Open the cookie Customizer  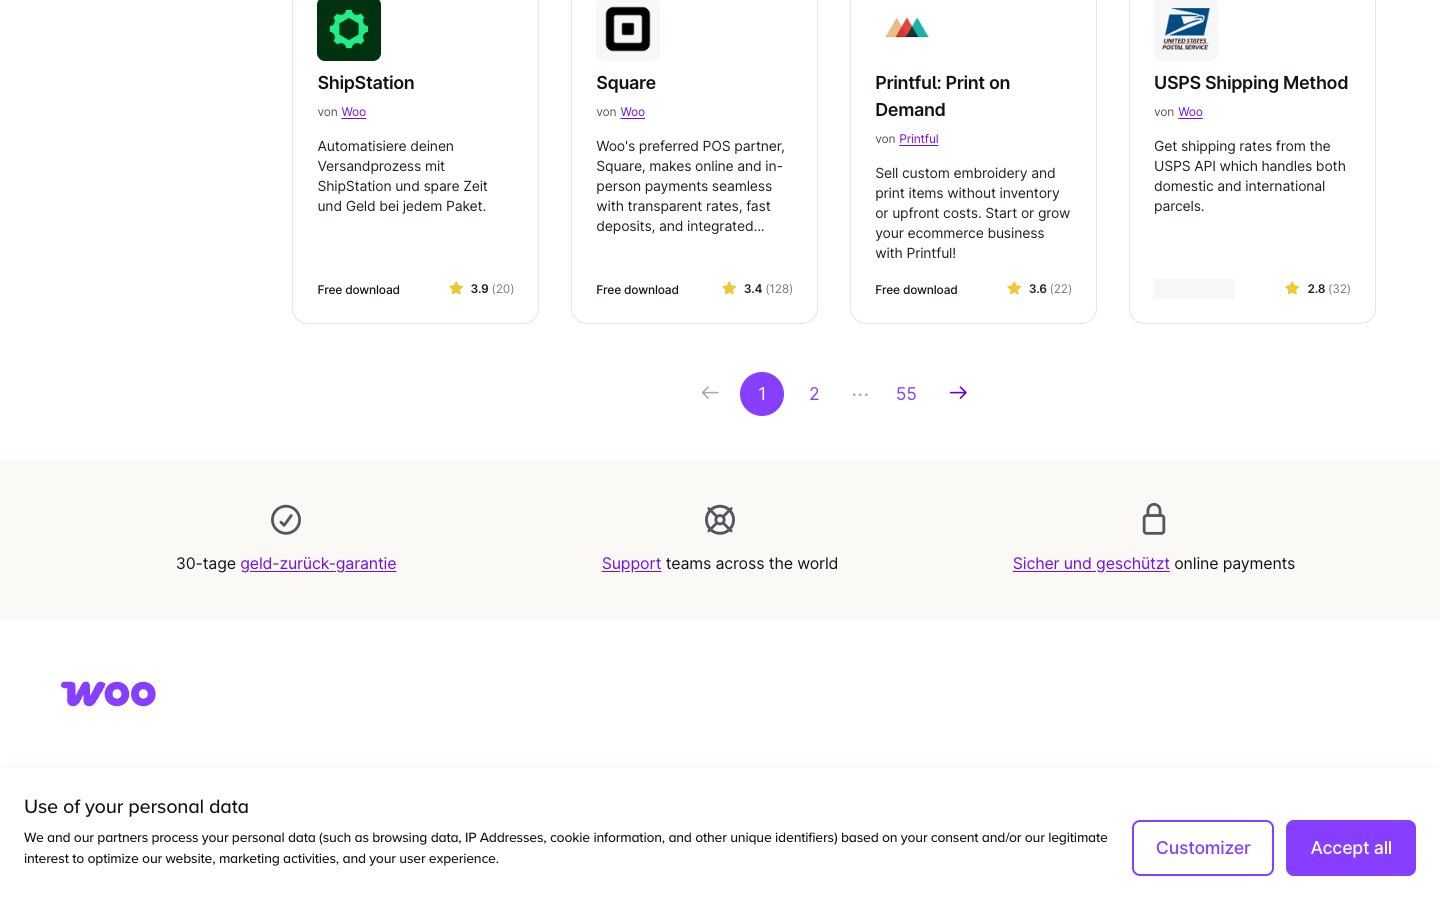point(1202,848)
